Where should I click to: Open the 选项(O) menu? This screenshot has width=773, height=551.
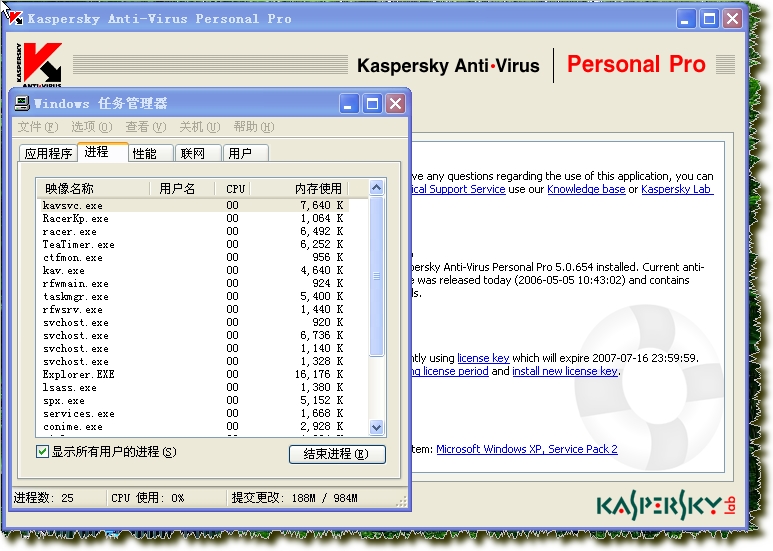point(92,127)
